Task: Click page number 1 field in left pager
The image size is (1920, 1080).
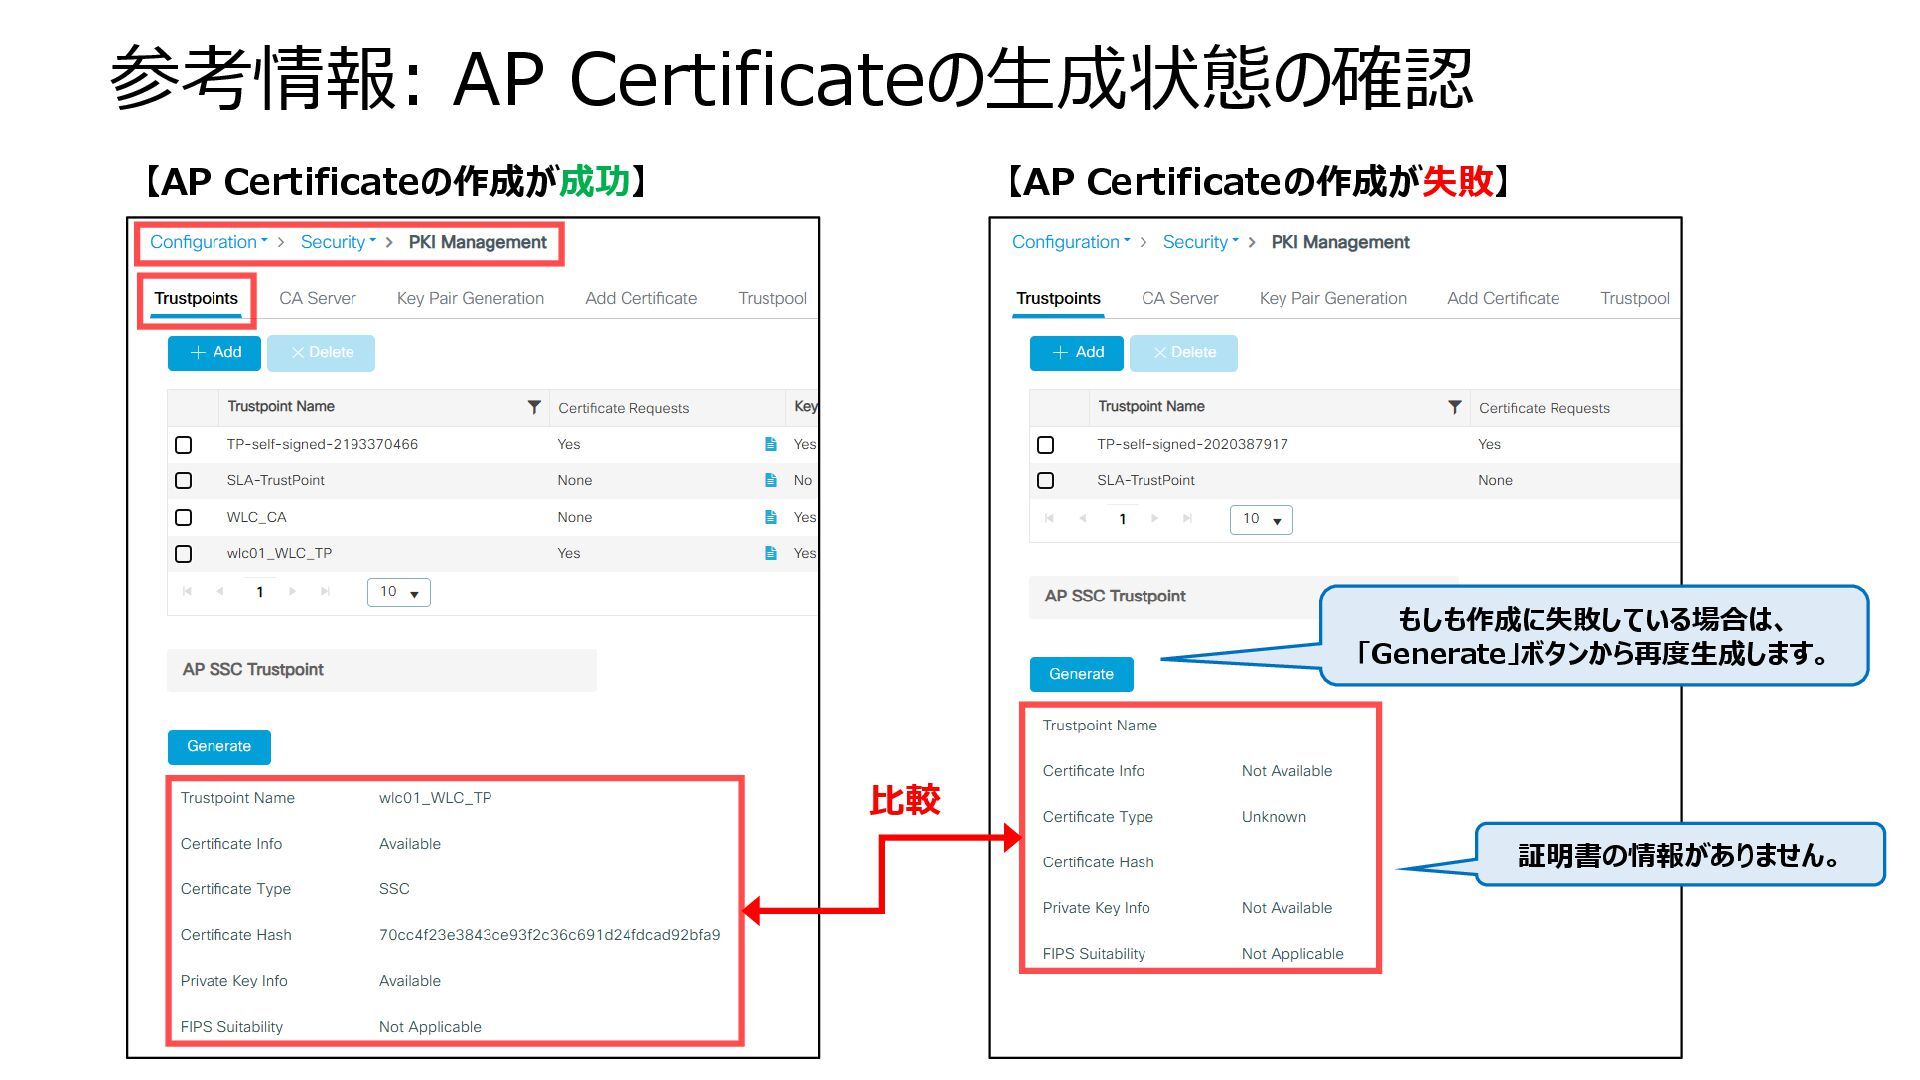Action: tap(260, 592)
